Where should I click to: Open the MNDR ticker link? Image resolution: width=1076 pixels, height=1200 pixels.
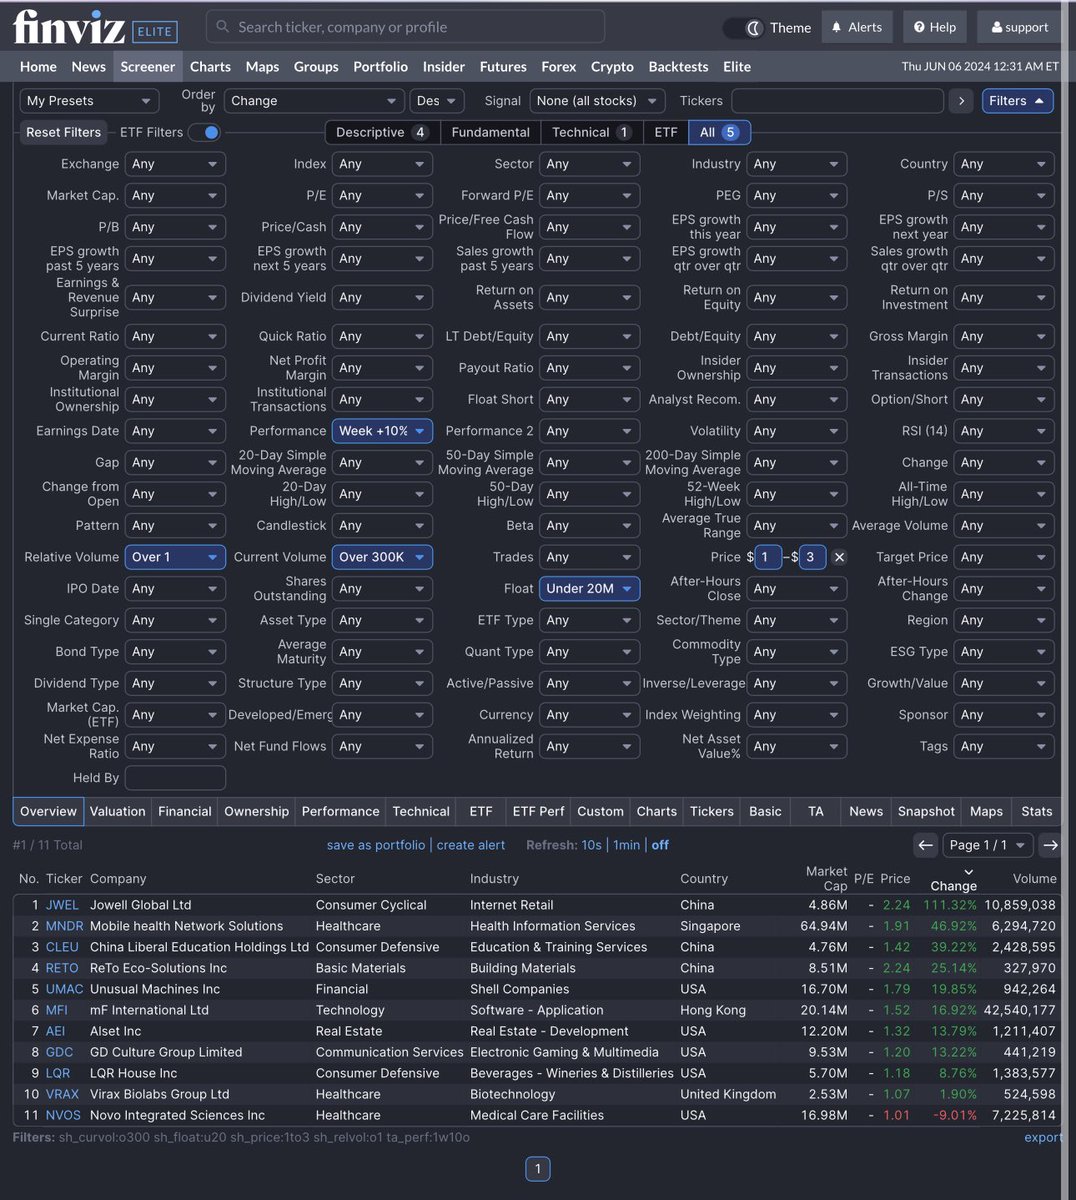[x=65, y=926]
